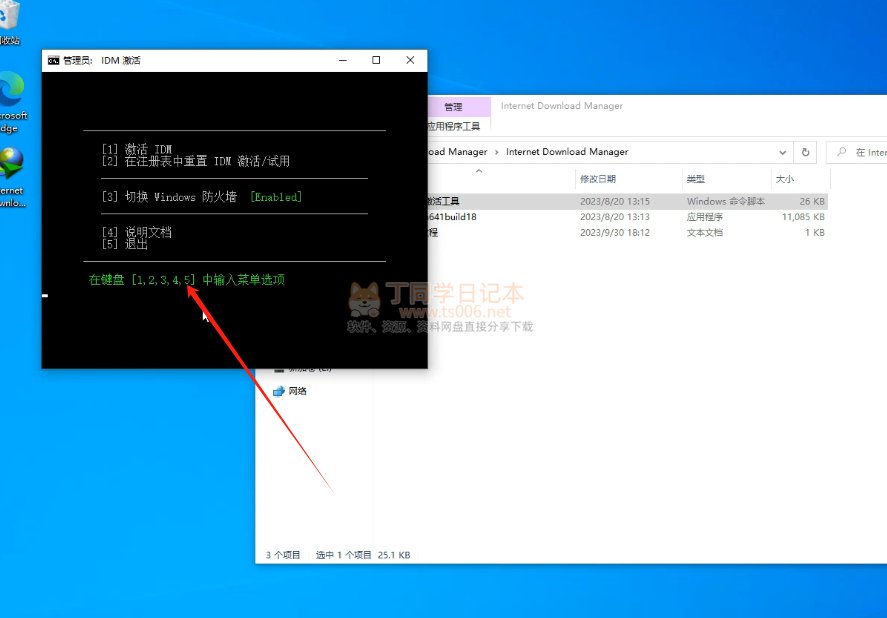This screenshot has width=887, height=618.
Task: Click the 管理员: IDM 激活 title bar text
Action: tap(102, 61)
